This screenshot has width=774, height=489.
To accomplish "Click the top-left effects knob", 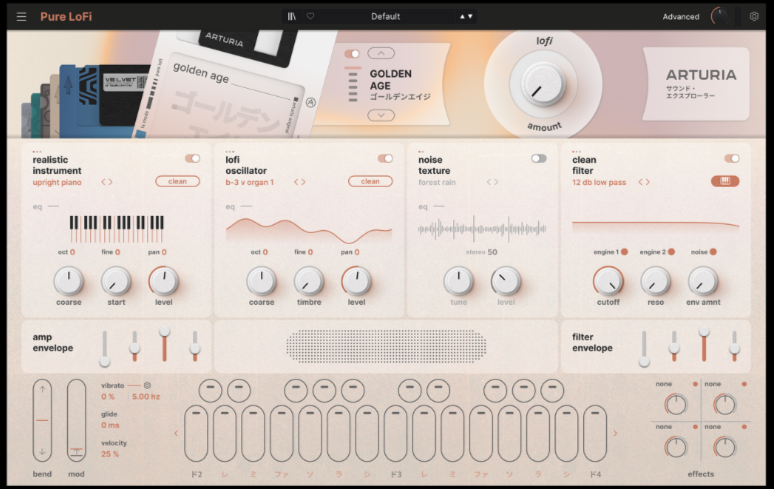I will tap(676, 405).
